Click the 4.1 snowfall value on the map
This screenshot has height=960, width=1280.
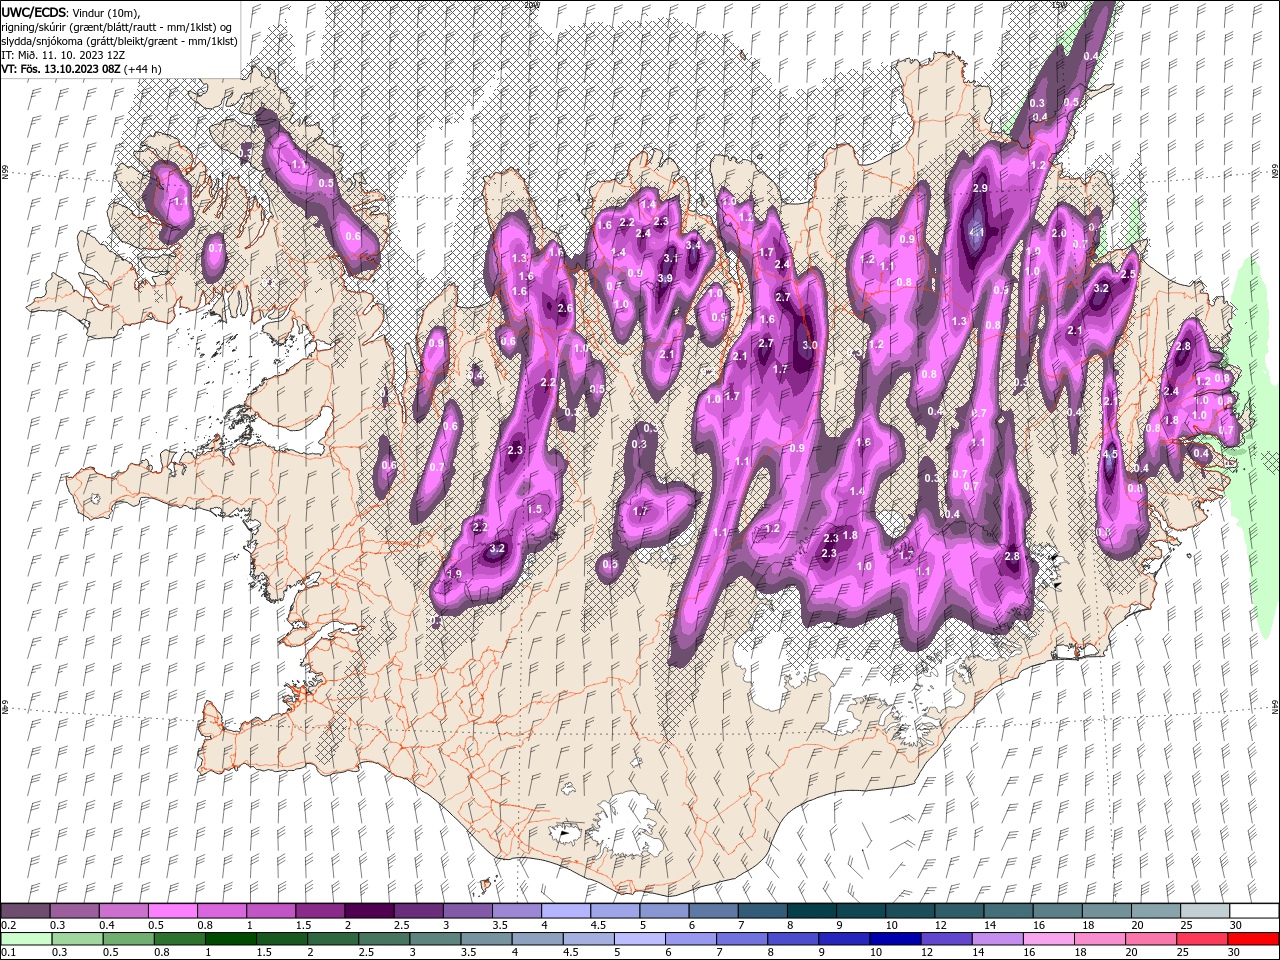pos(977,233)
